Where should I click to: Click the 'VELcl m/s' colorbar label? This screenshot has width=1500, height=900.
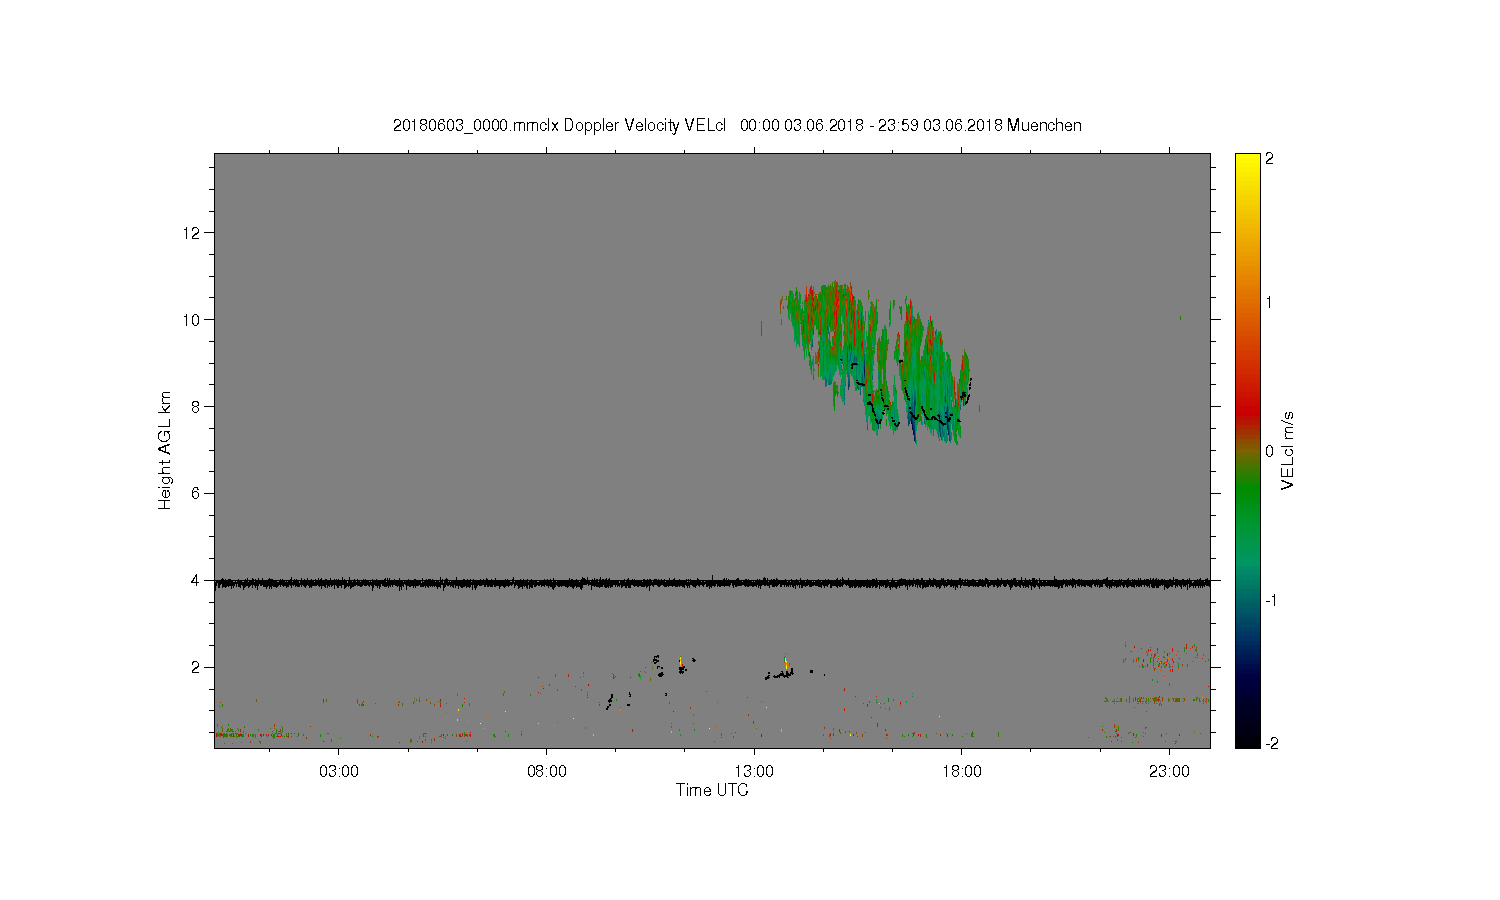click(1288, 450)
